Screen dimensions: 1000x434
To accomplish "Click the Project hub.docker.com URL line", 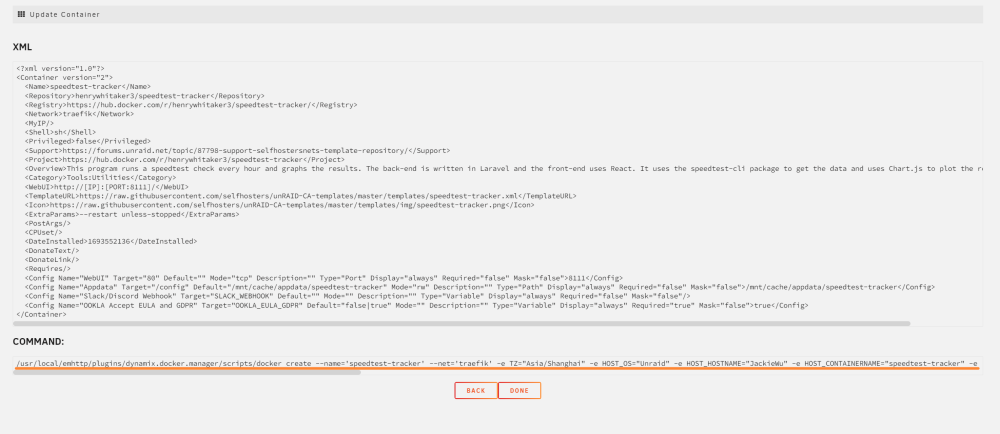I will (x=184, y=159).
